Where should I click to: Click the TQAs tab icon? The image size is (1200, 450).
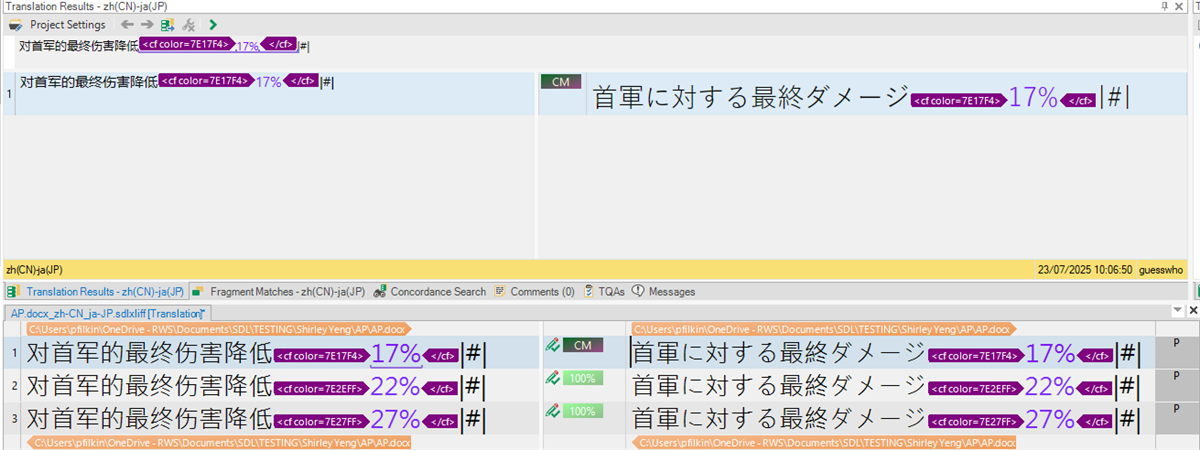[x=589, y=292]
